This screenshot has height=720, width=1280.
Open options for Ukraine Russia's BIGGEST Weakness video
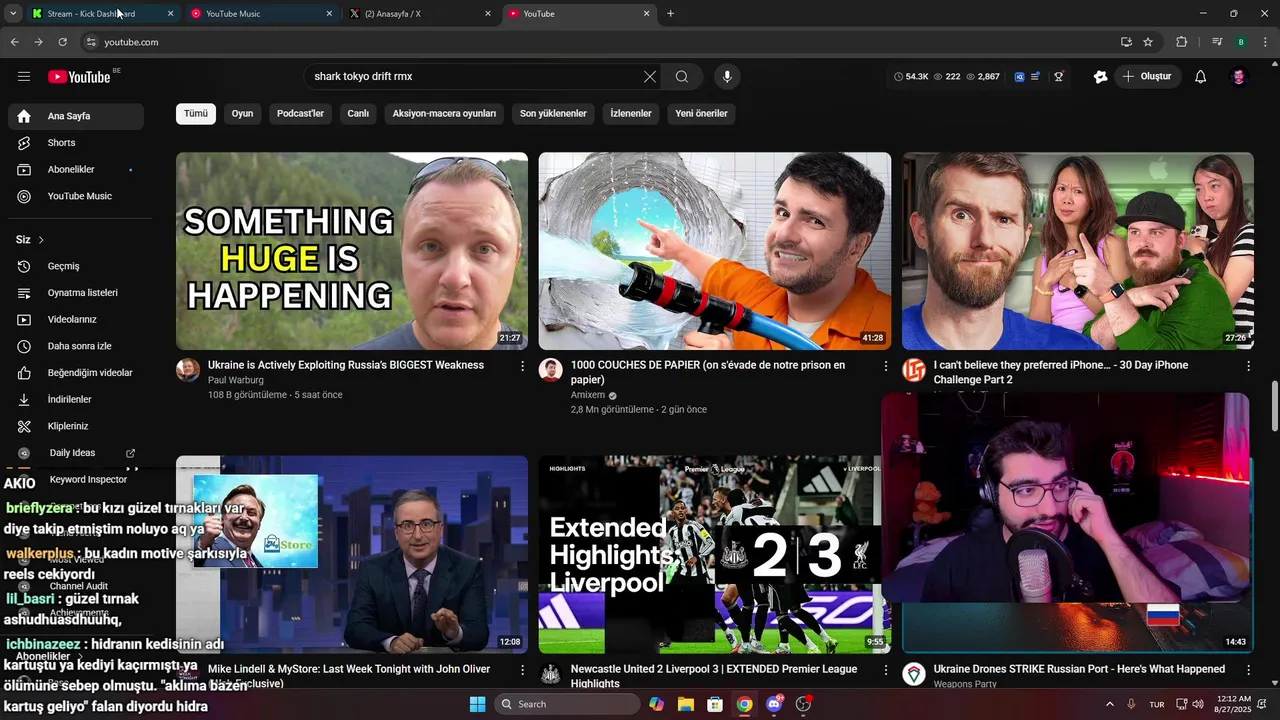(x=522, y=366)
